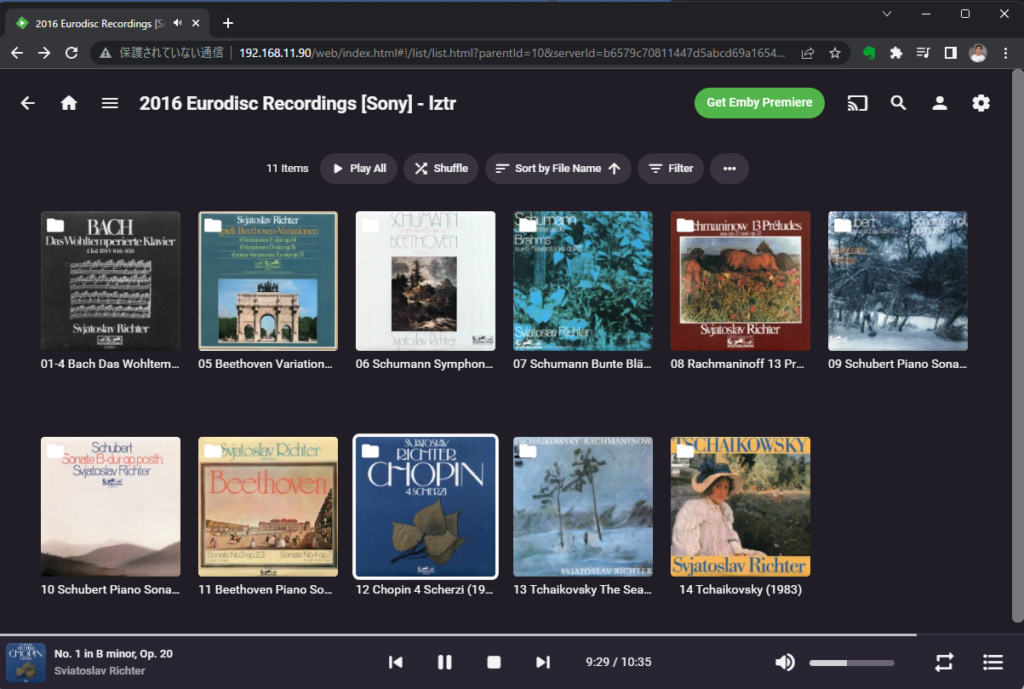
Task: Open the Filter options
Action: click(671, 169)
